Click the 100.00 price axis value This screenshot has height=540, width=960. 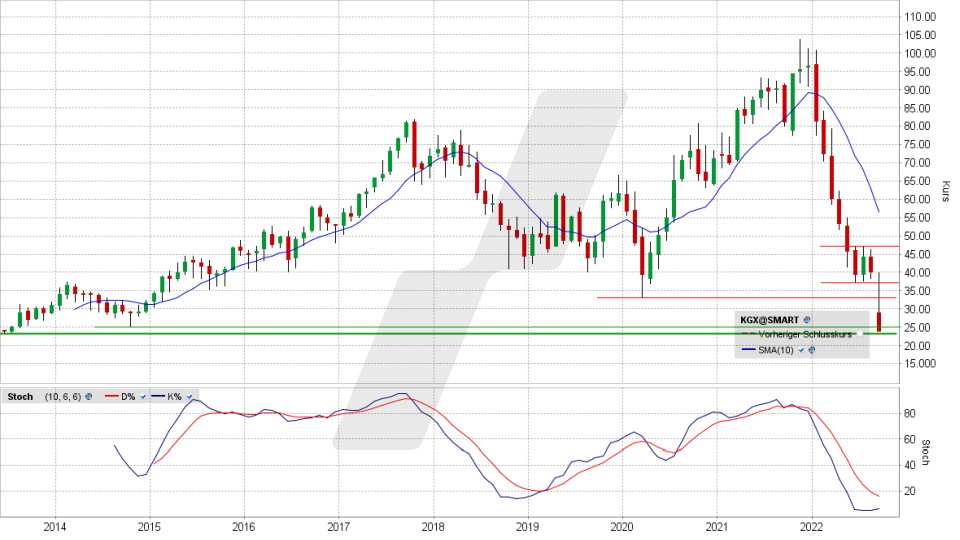pyautogui.click(x=920, y=53)
